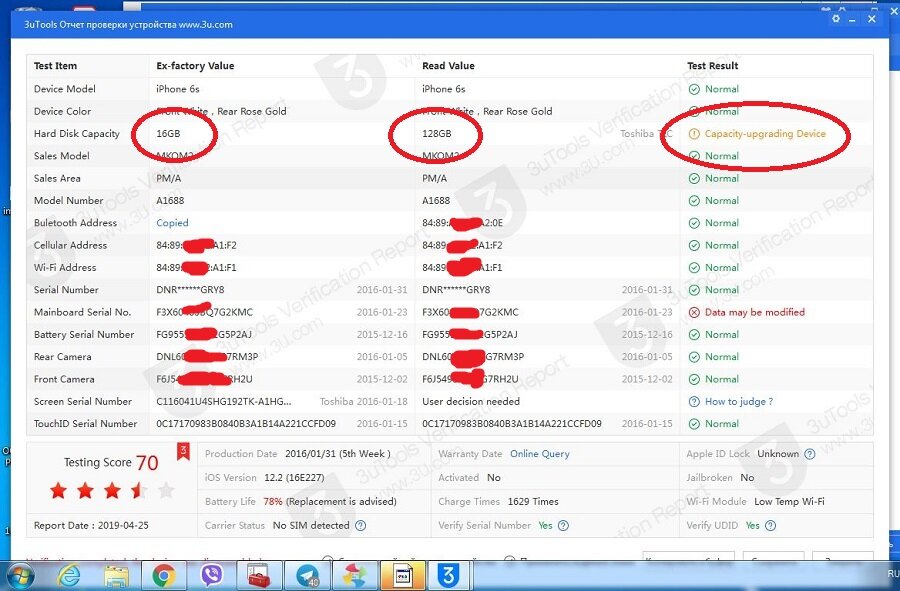Click Test Item column header

55,66
